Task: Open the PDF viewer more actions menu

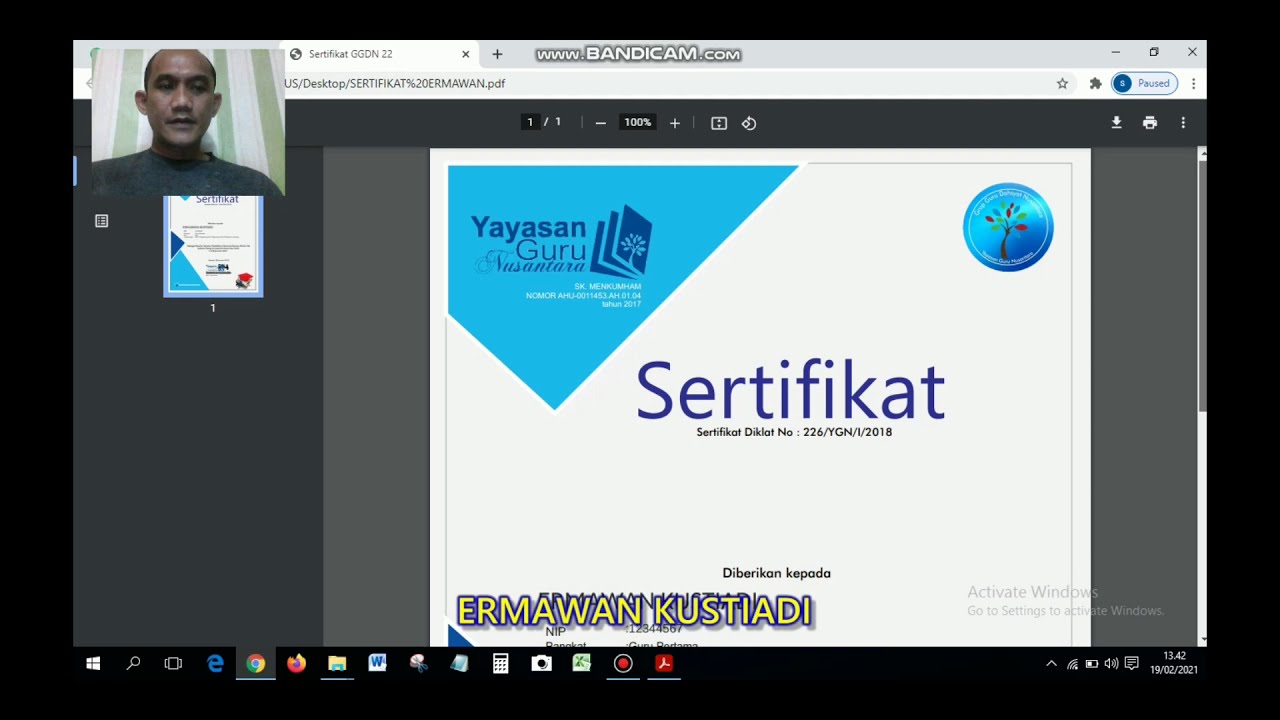Action: pos(1183,122)
